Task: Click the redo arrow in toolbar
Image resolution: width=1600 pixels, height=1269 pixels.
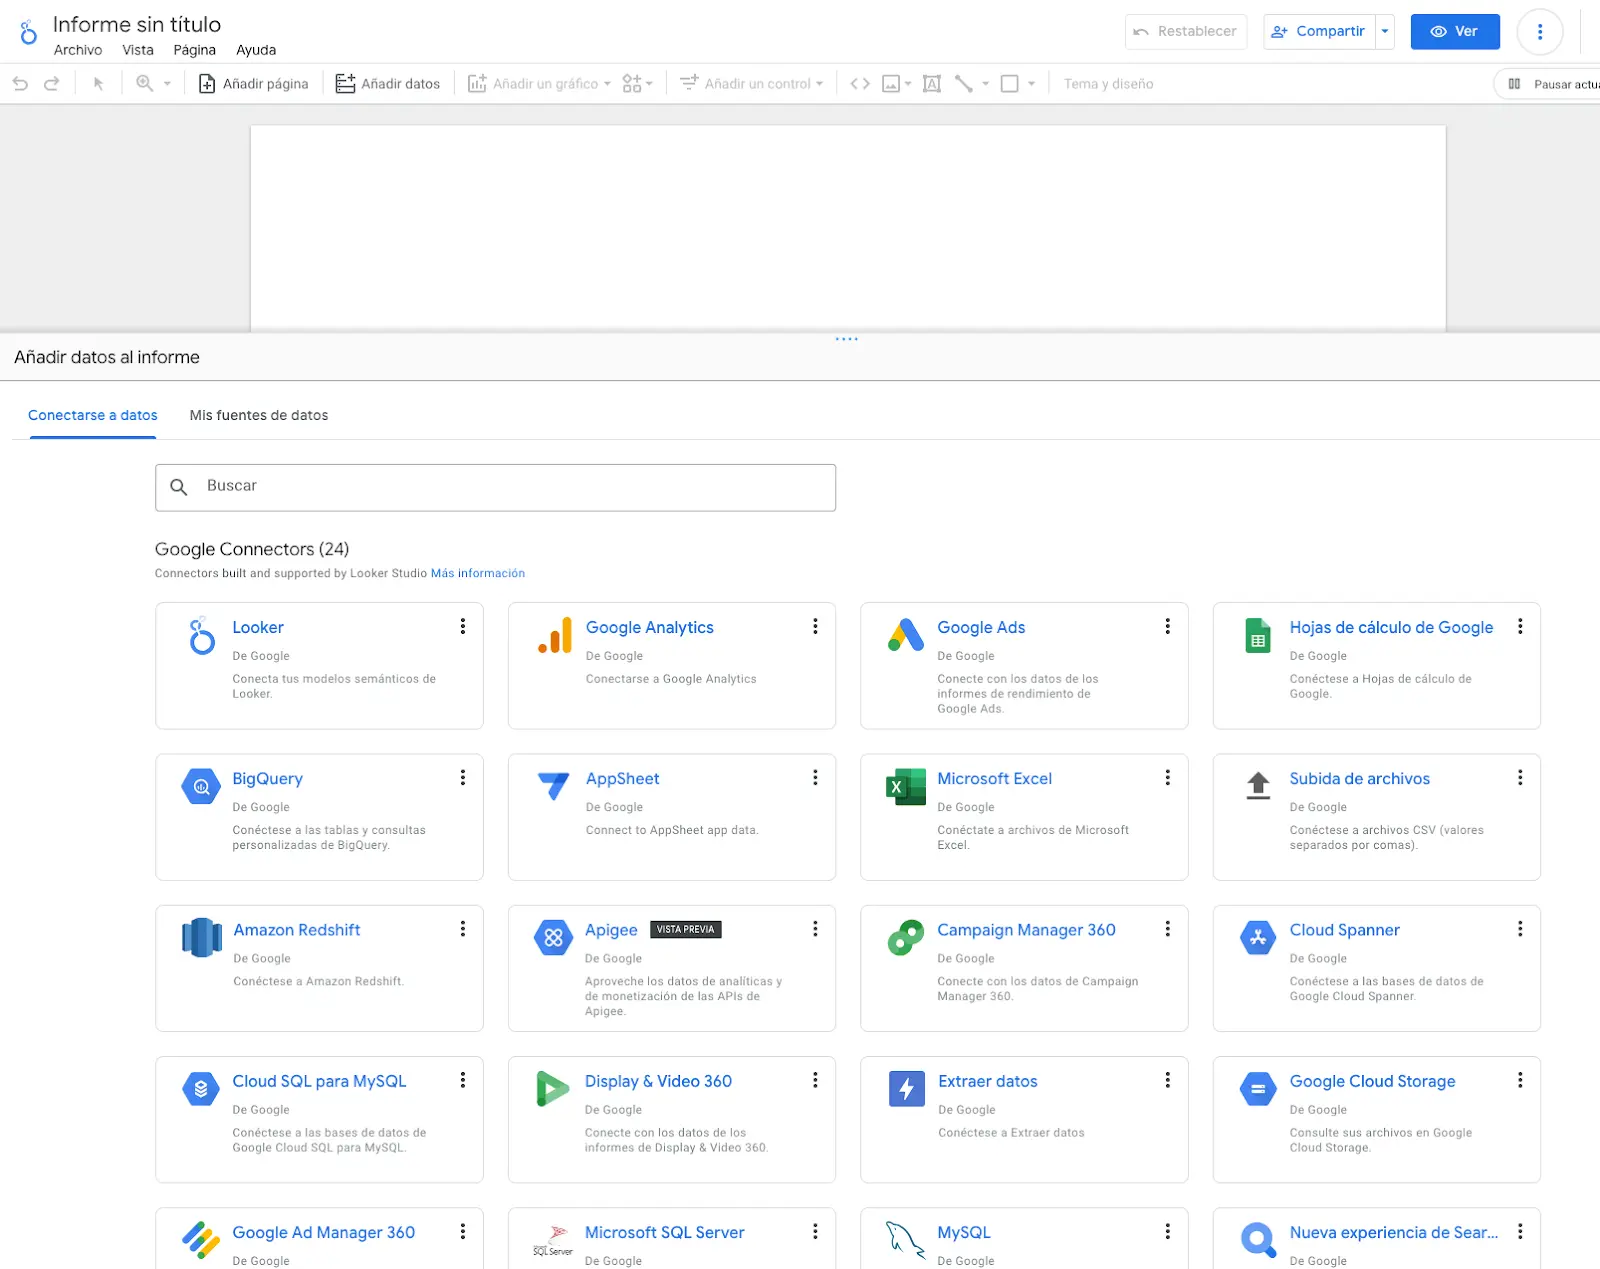Action: (52, 84)
